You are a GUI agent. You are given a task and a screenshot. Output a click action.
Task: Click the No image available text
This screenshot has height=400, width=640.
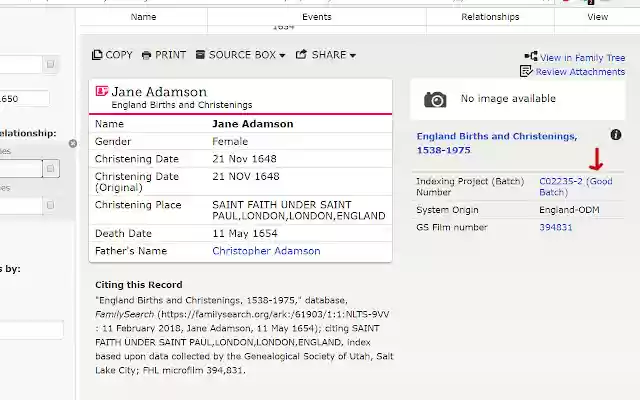[x=508, y=98]
